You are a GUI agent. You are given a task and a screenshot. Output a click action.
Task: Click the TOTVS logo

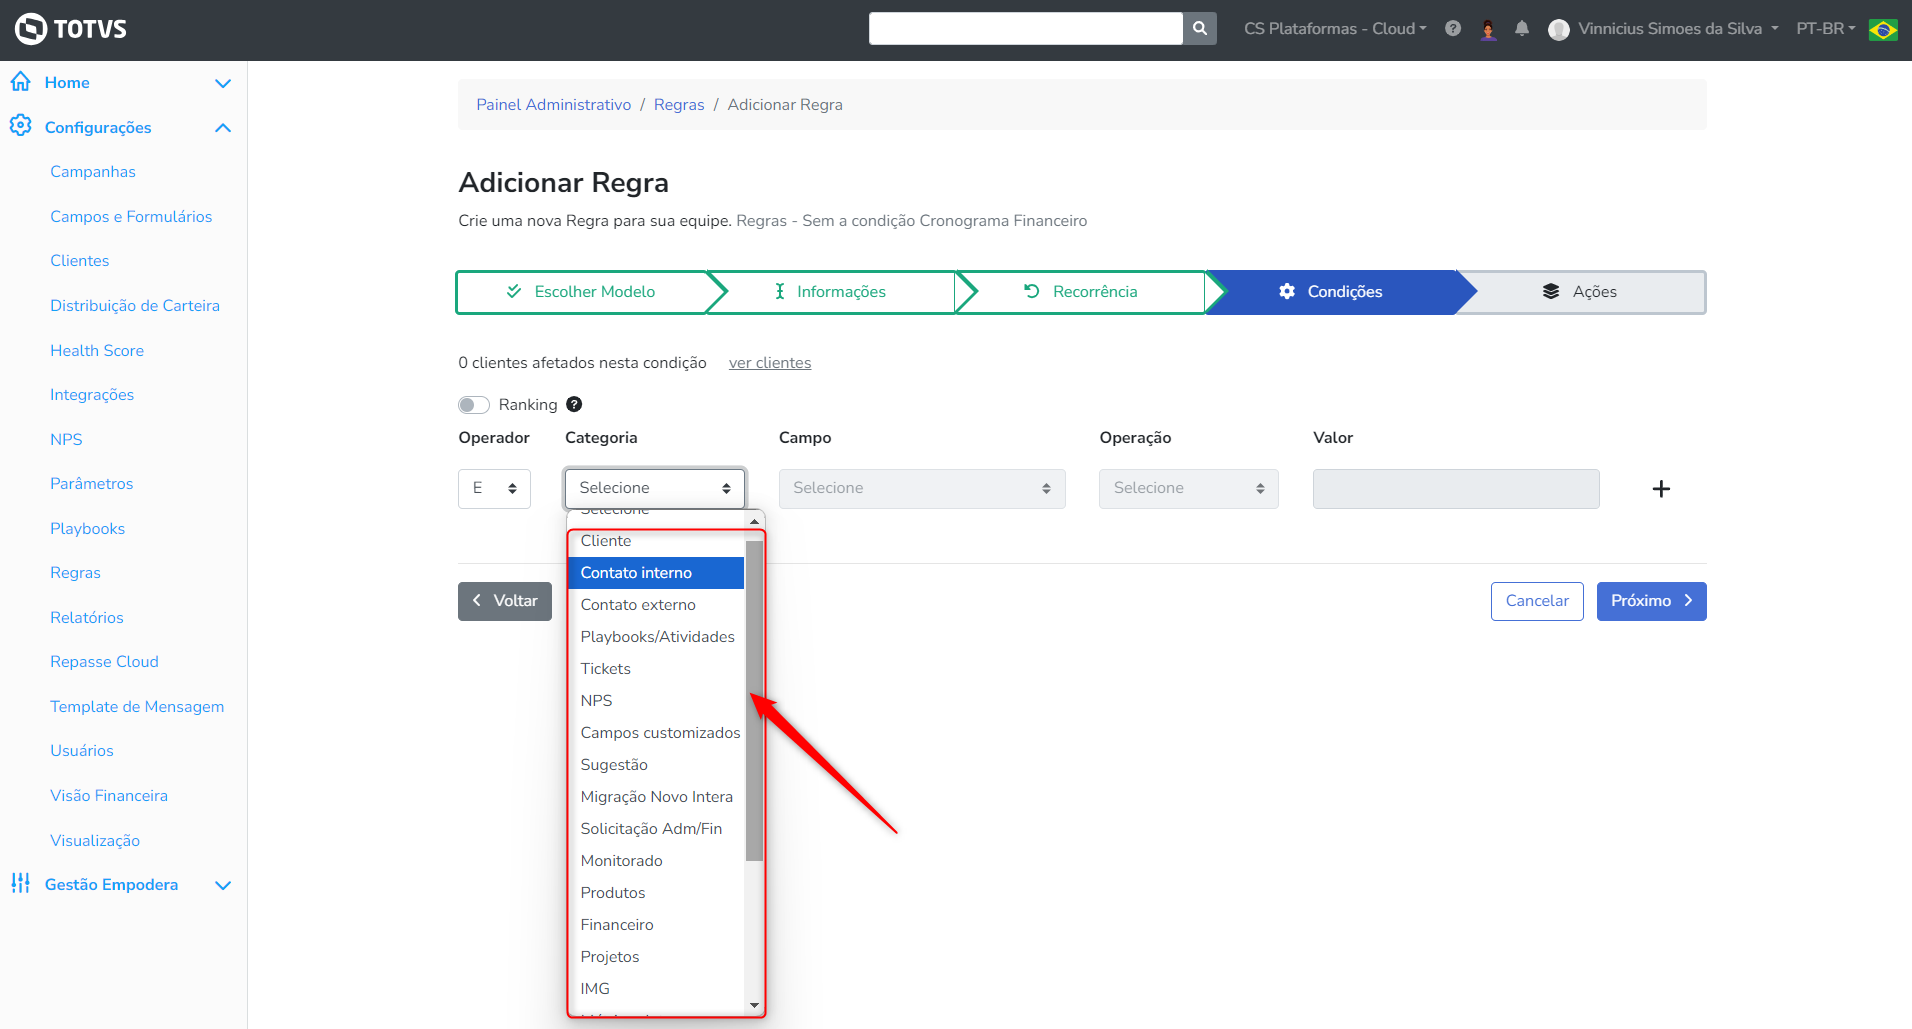71,29
